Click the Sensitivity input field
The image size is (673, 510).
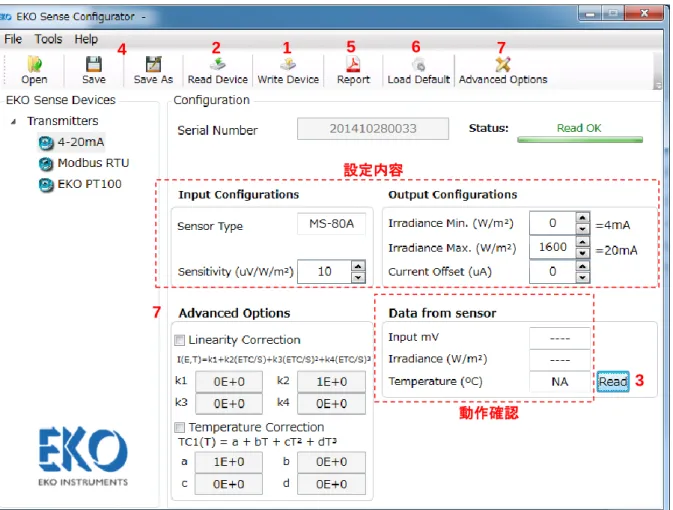point(324,272)
